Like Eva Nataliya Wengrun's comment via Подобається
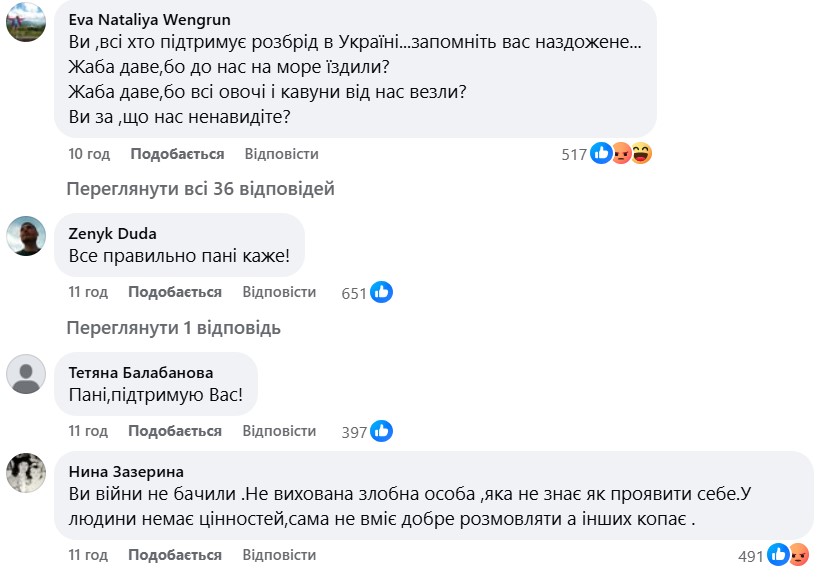Viewport: 827px width, 578px height. [176, 154]
